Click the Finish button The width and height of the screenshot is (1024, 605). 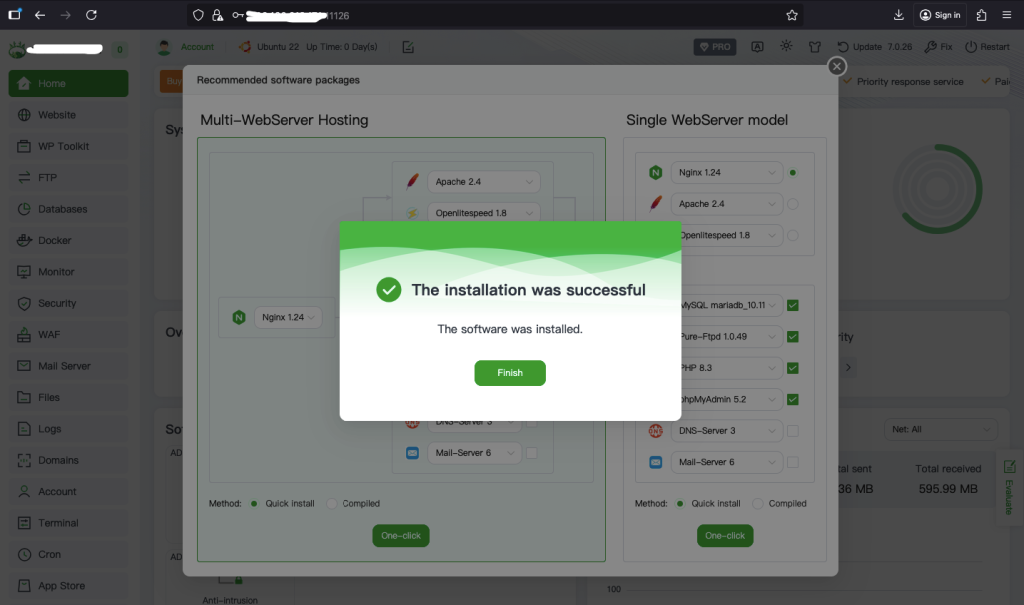510,373
